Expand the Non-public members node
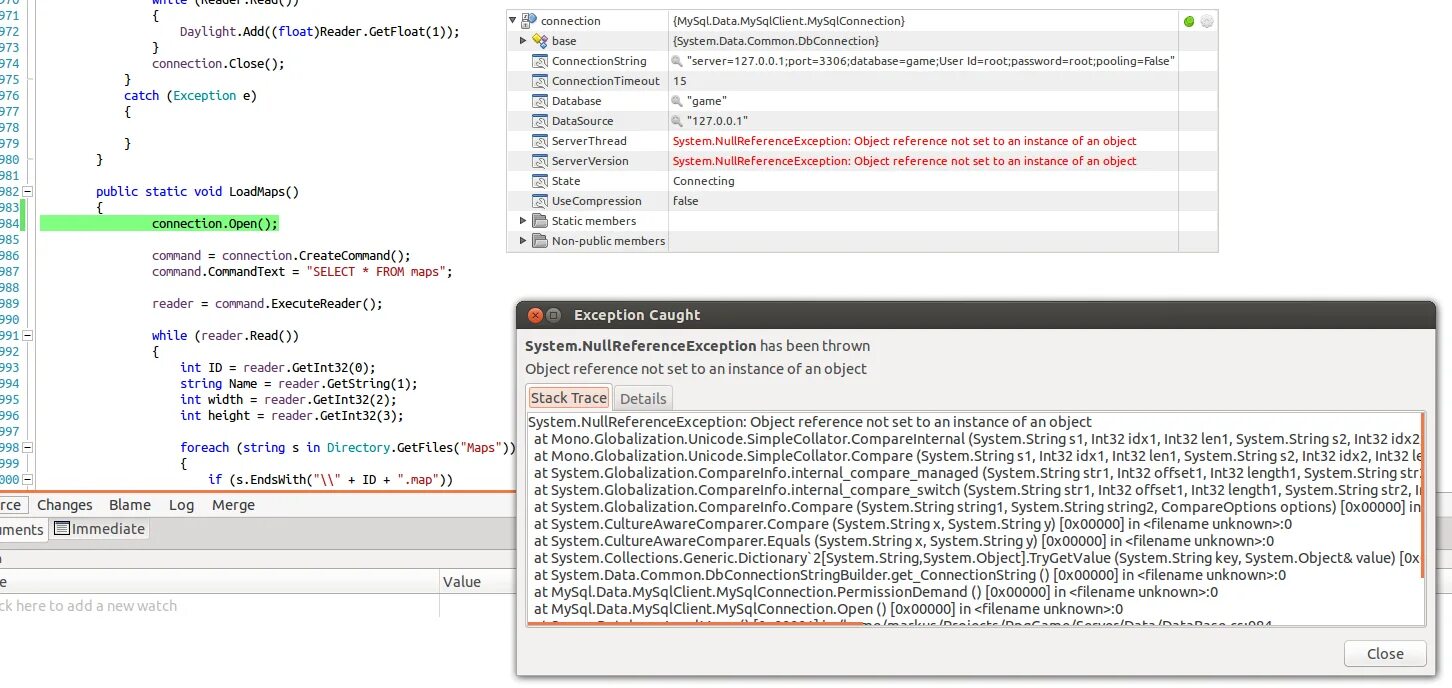The image size is (1452, 688). point(523,241)
